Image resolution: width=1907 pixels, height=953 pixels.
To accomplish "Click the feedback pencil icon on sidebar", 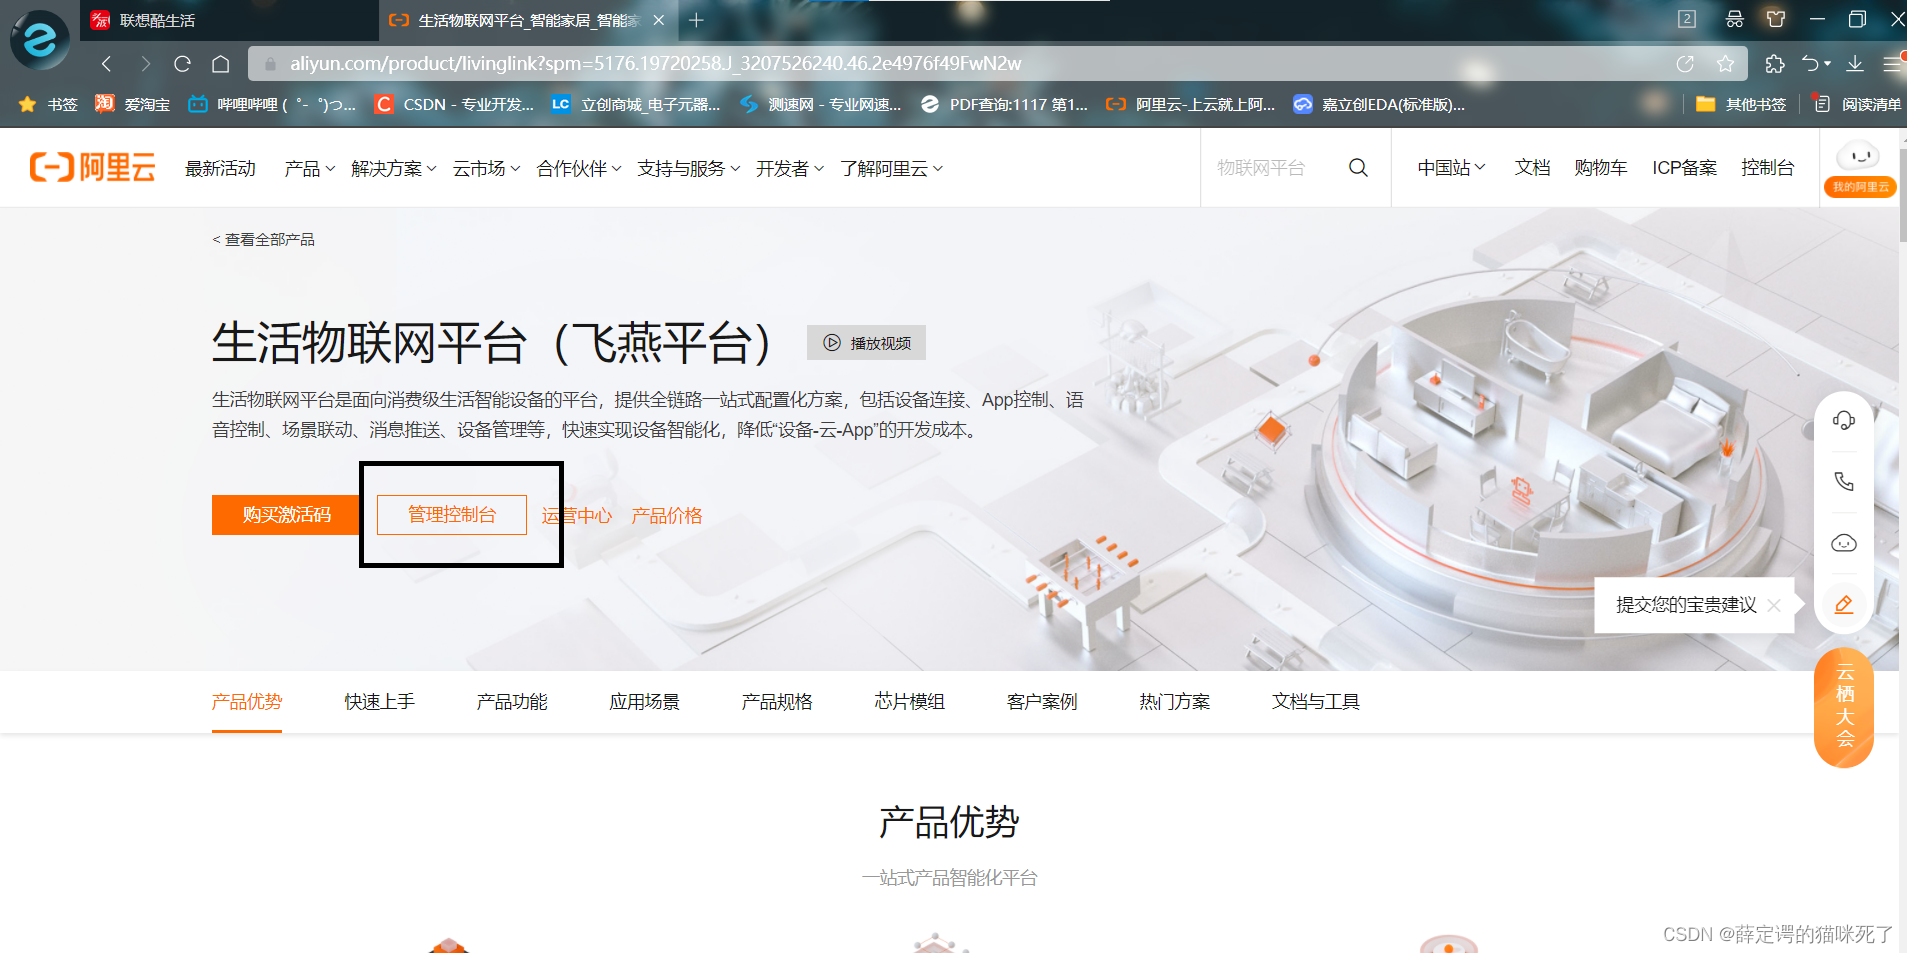I will [1844, 604].
